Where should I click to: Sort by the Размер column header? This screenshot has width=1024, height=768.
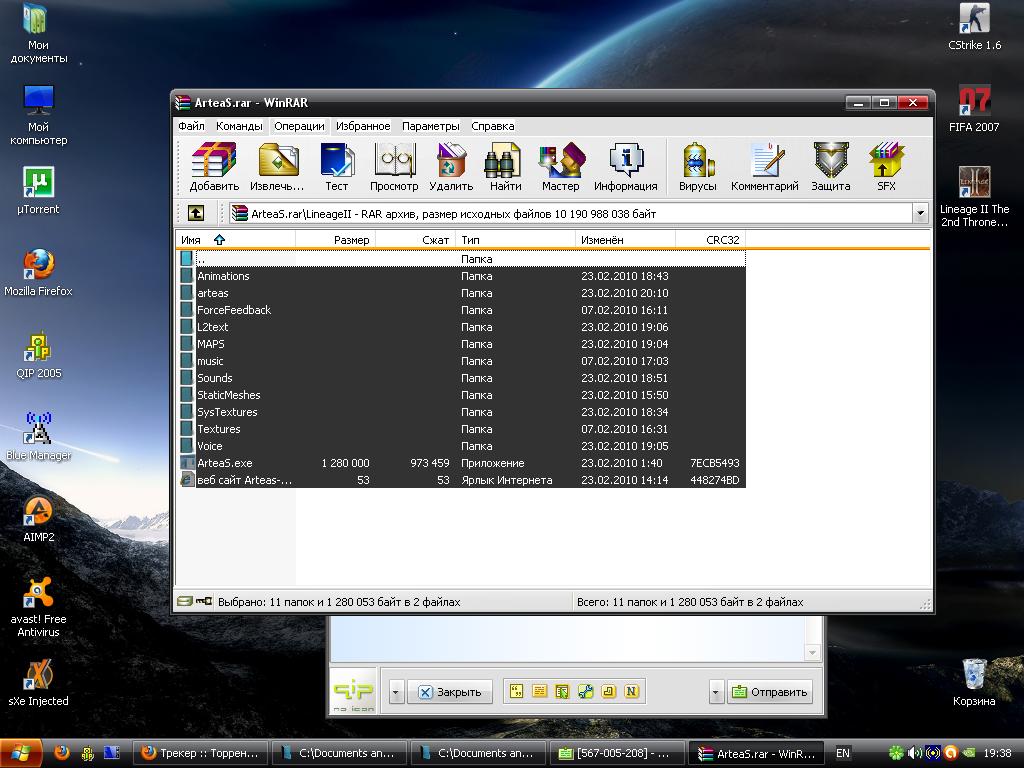(335, 240)
